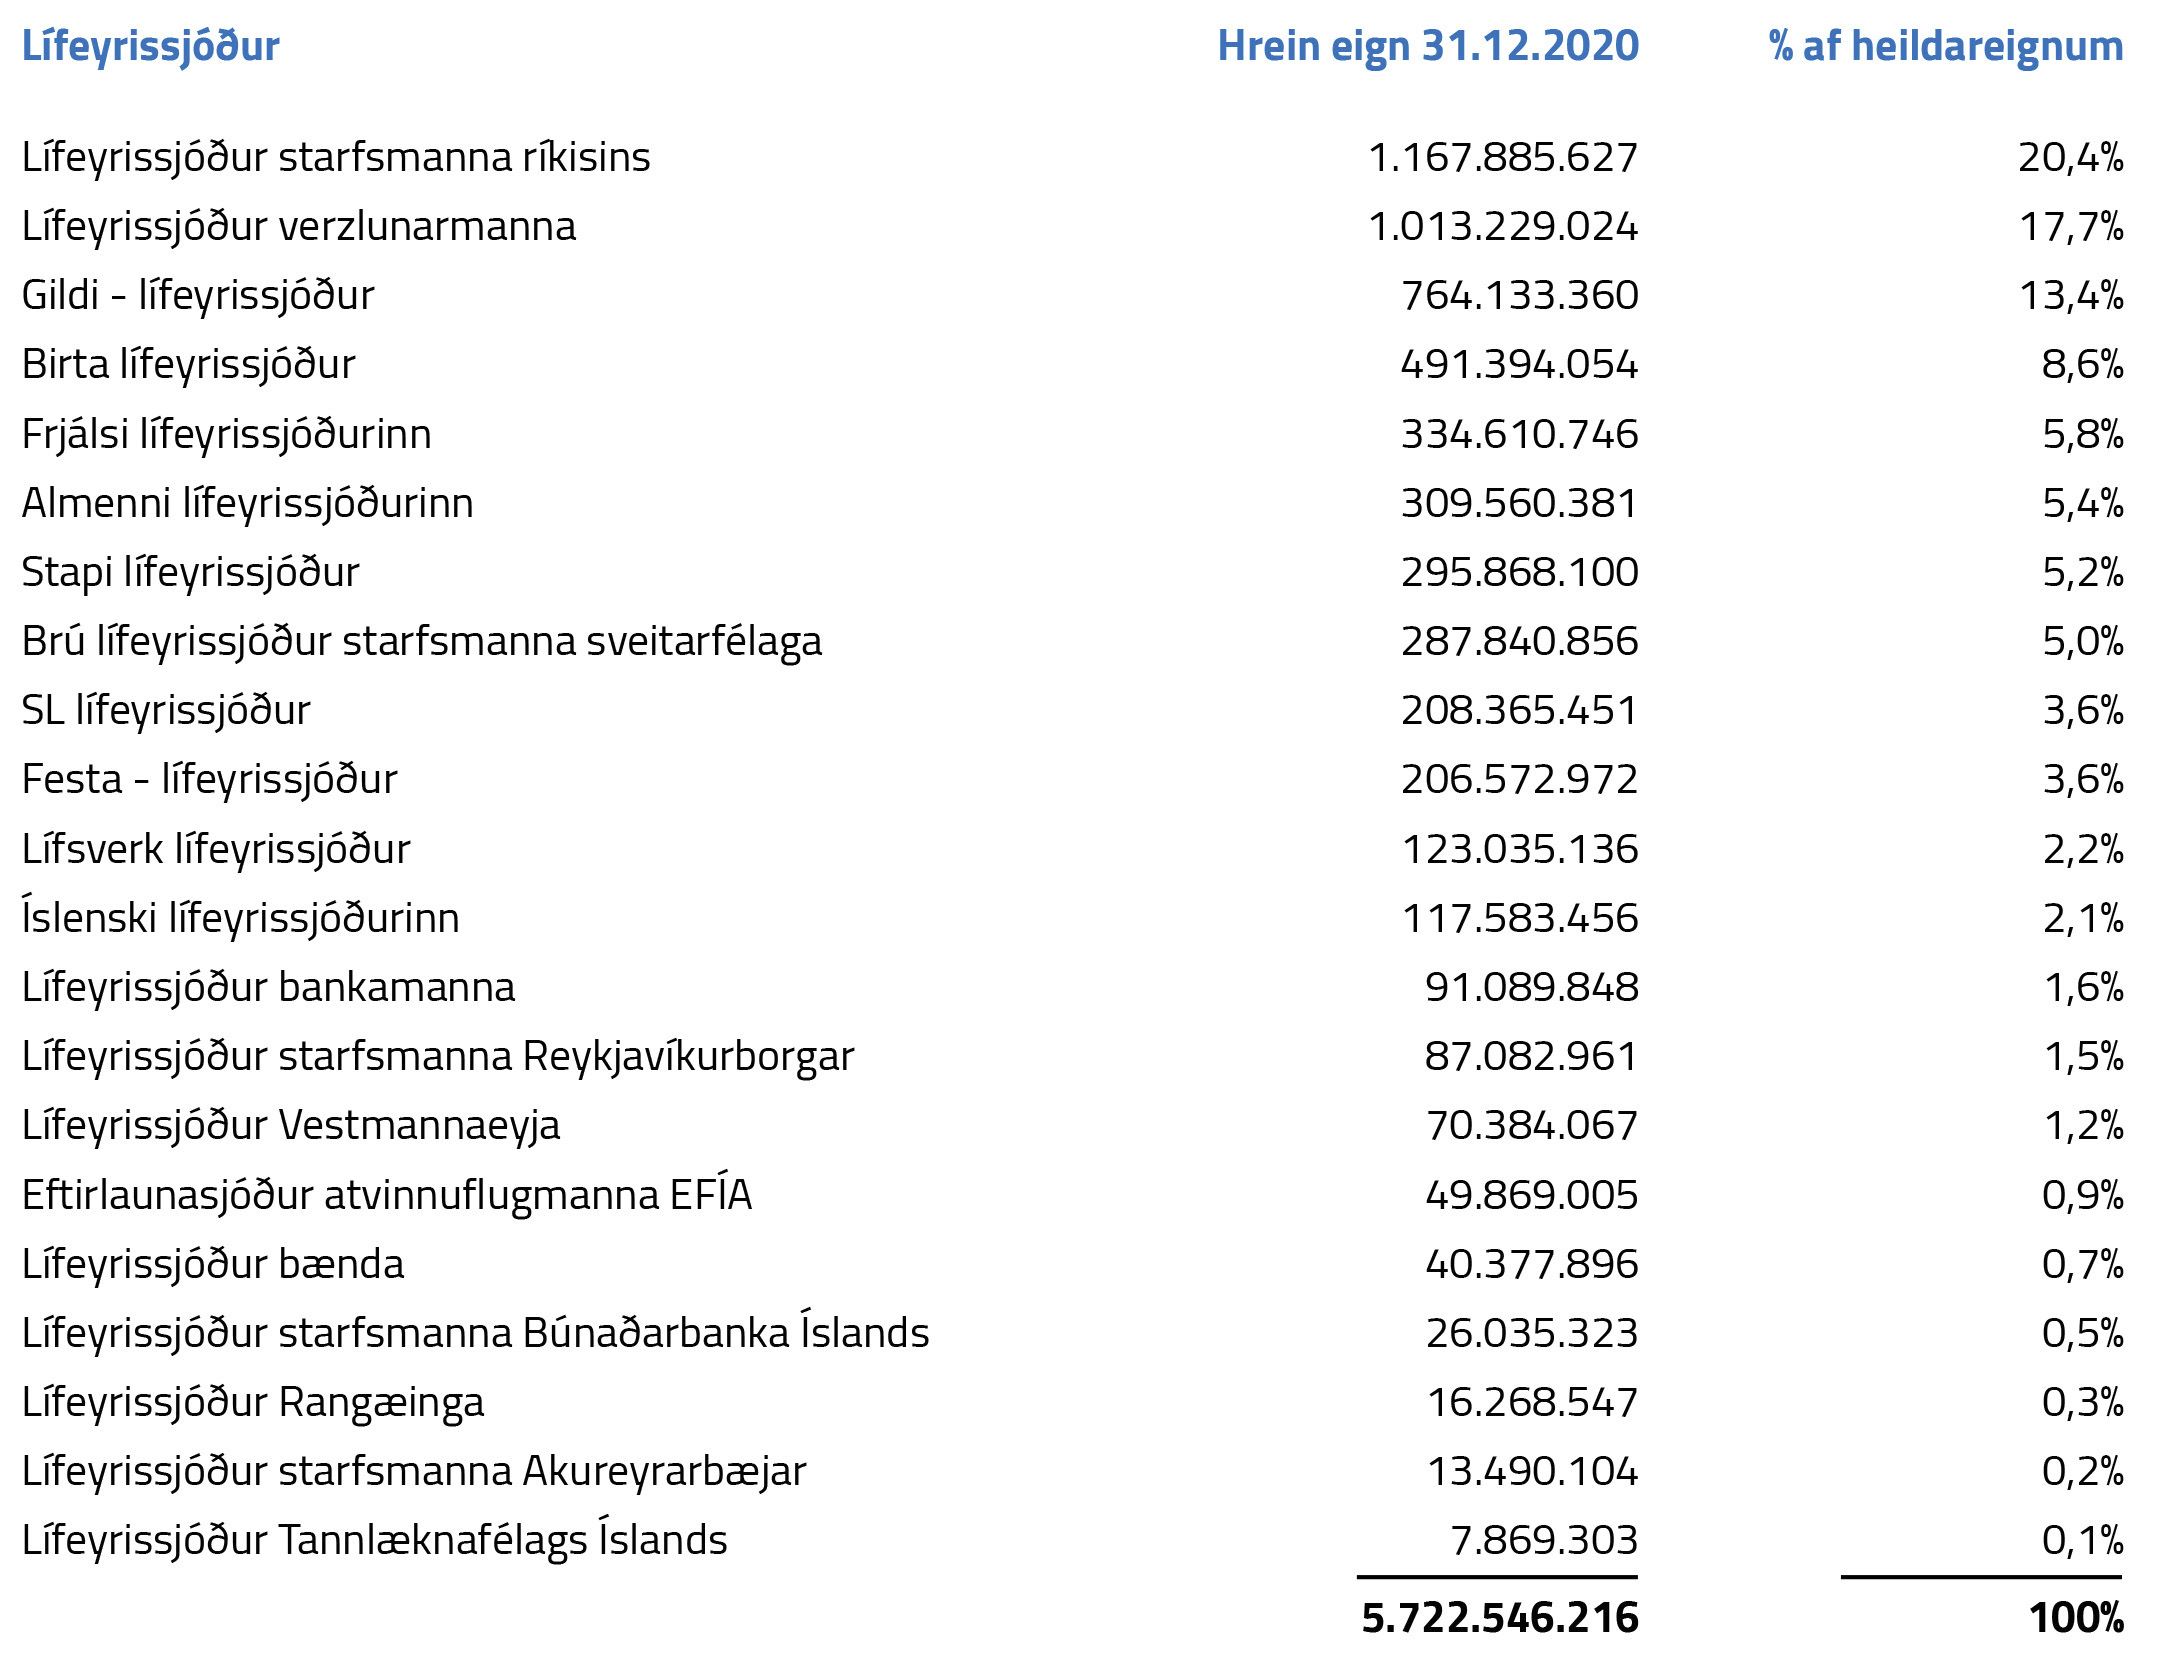Viewport: 2179px width, 1675px height.
Task: Click the Lífeyrissjóður column header
Action: [x=150, y=47]
